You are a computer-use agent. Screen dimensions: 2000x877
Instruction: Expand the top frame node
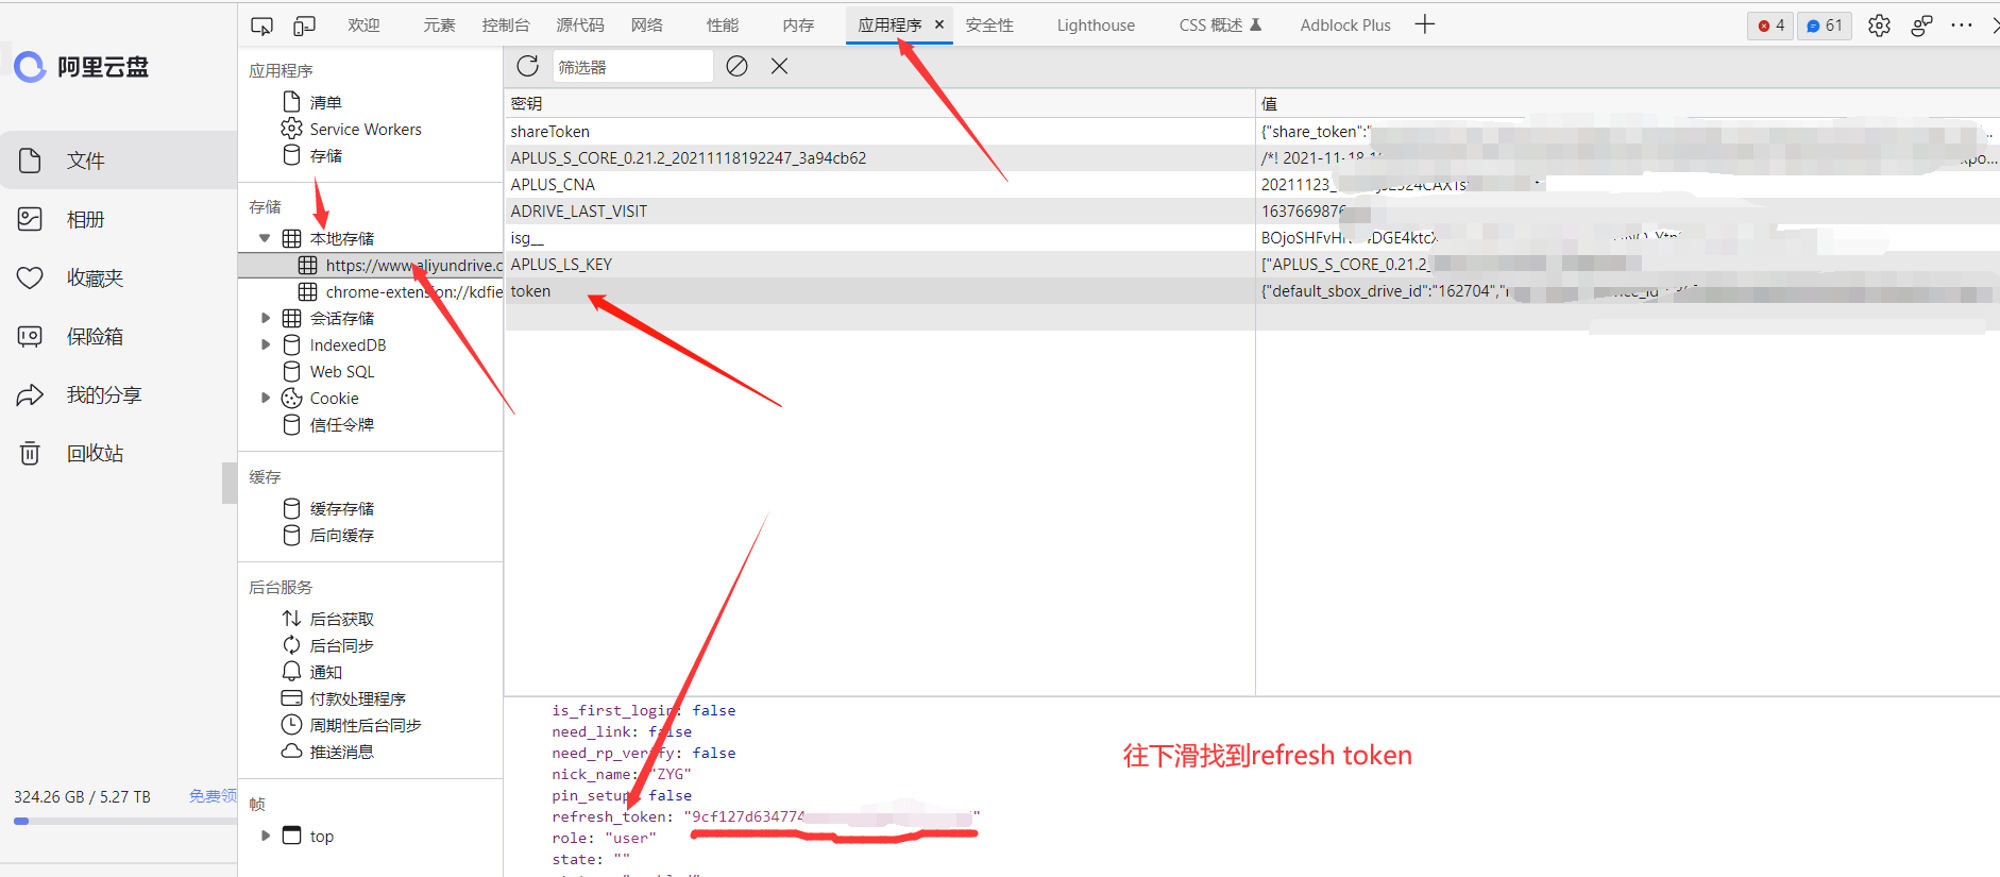265,835
